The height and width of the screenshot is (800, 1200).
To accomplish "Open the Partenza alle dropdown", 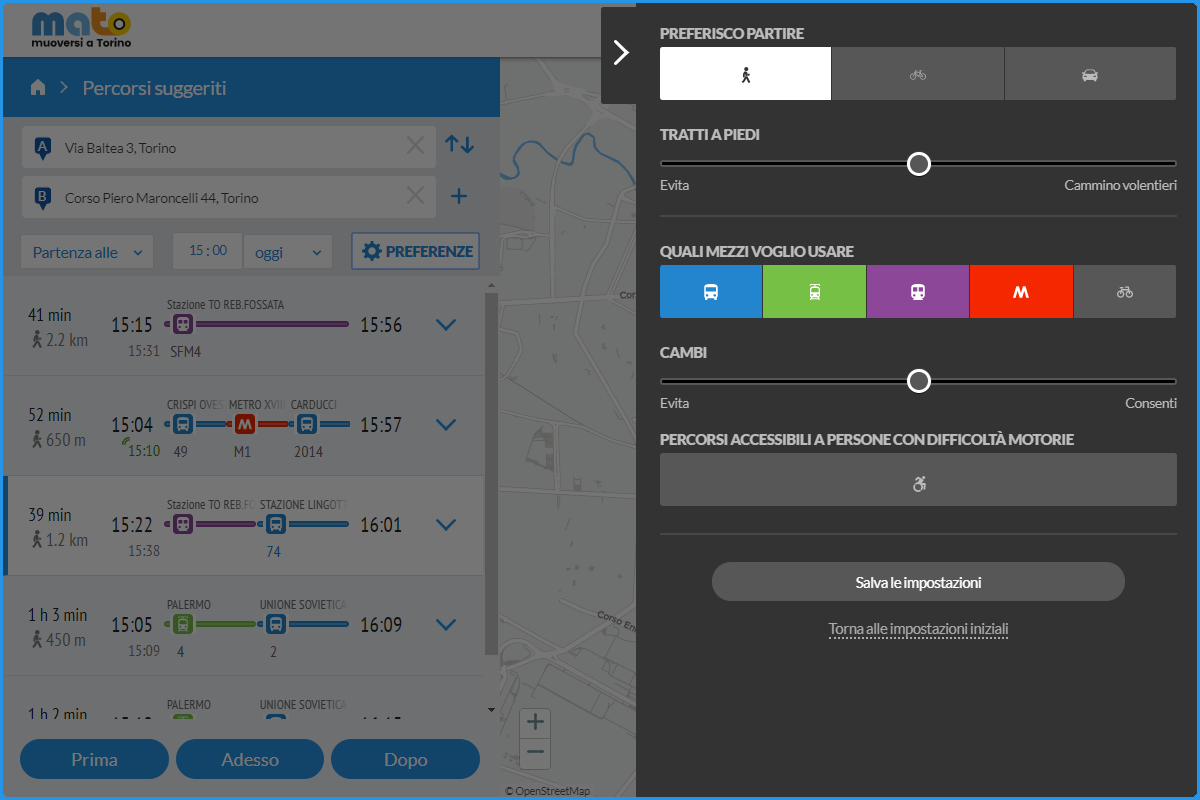I will coord(87,252).
